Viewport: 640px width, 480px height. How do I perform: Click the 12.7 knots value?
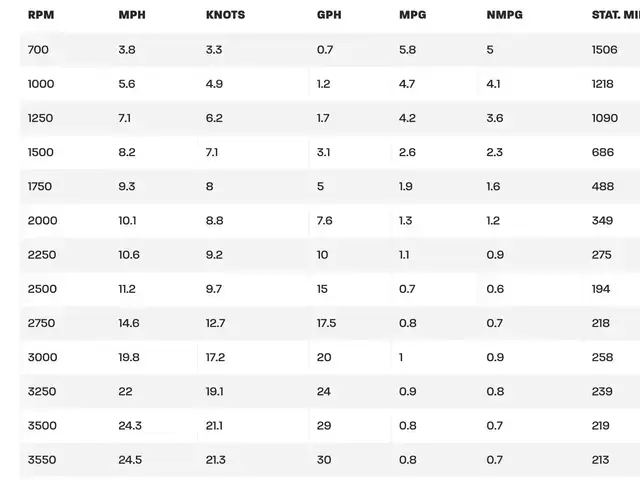point(215,323)
